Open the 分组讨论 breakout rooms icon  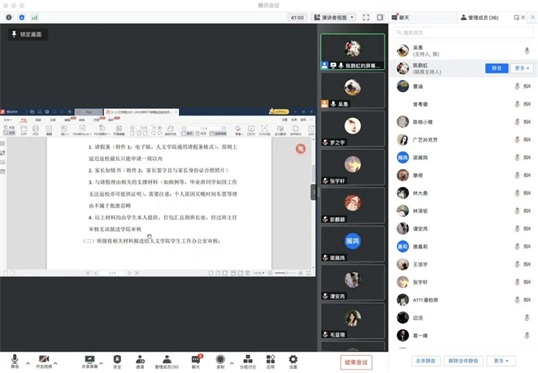click(x=248, y=362)
